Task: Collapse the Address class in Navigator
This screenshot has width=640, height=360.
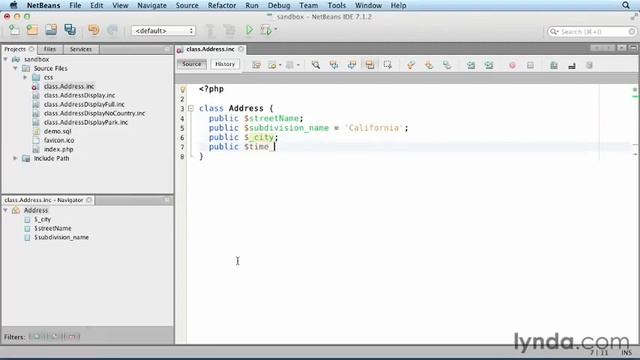Action: coord(6,210)
